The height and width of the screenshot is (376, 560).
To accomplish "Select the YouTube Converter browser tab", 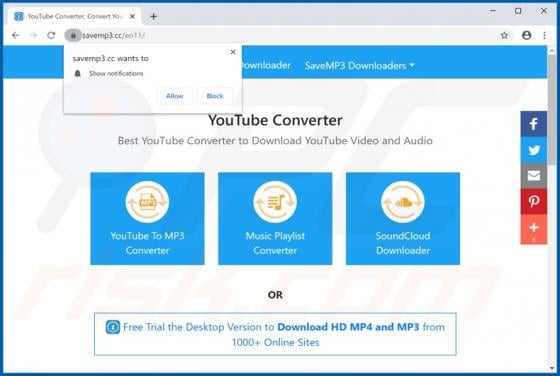I will click(x=74, y=16).
